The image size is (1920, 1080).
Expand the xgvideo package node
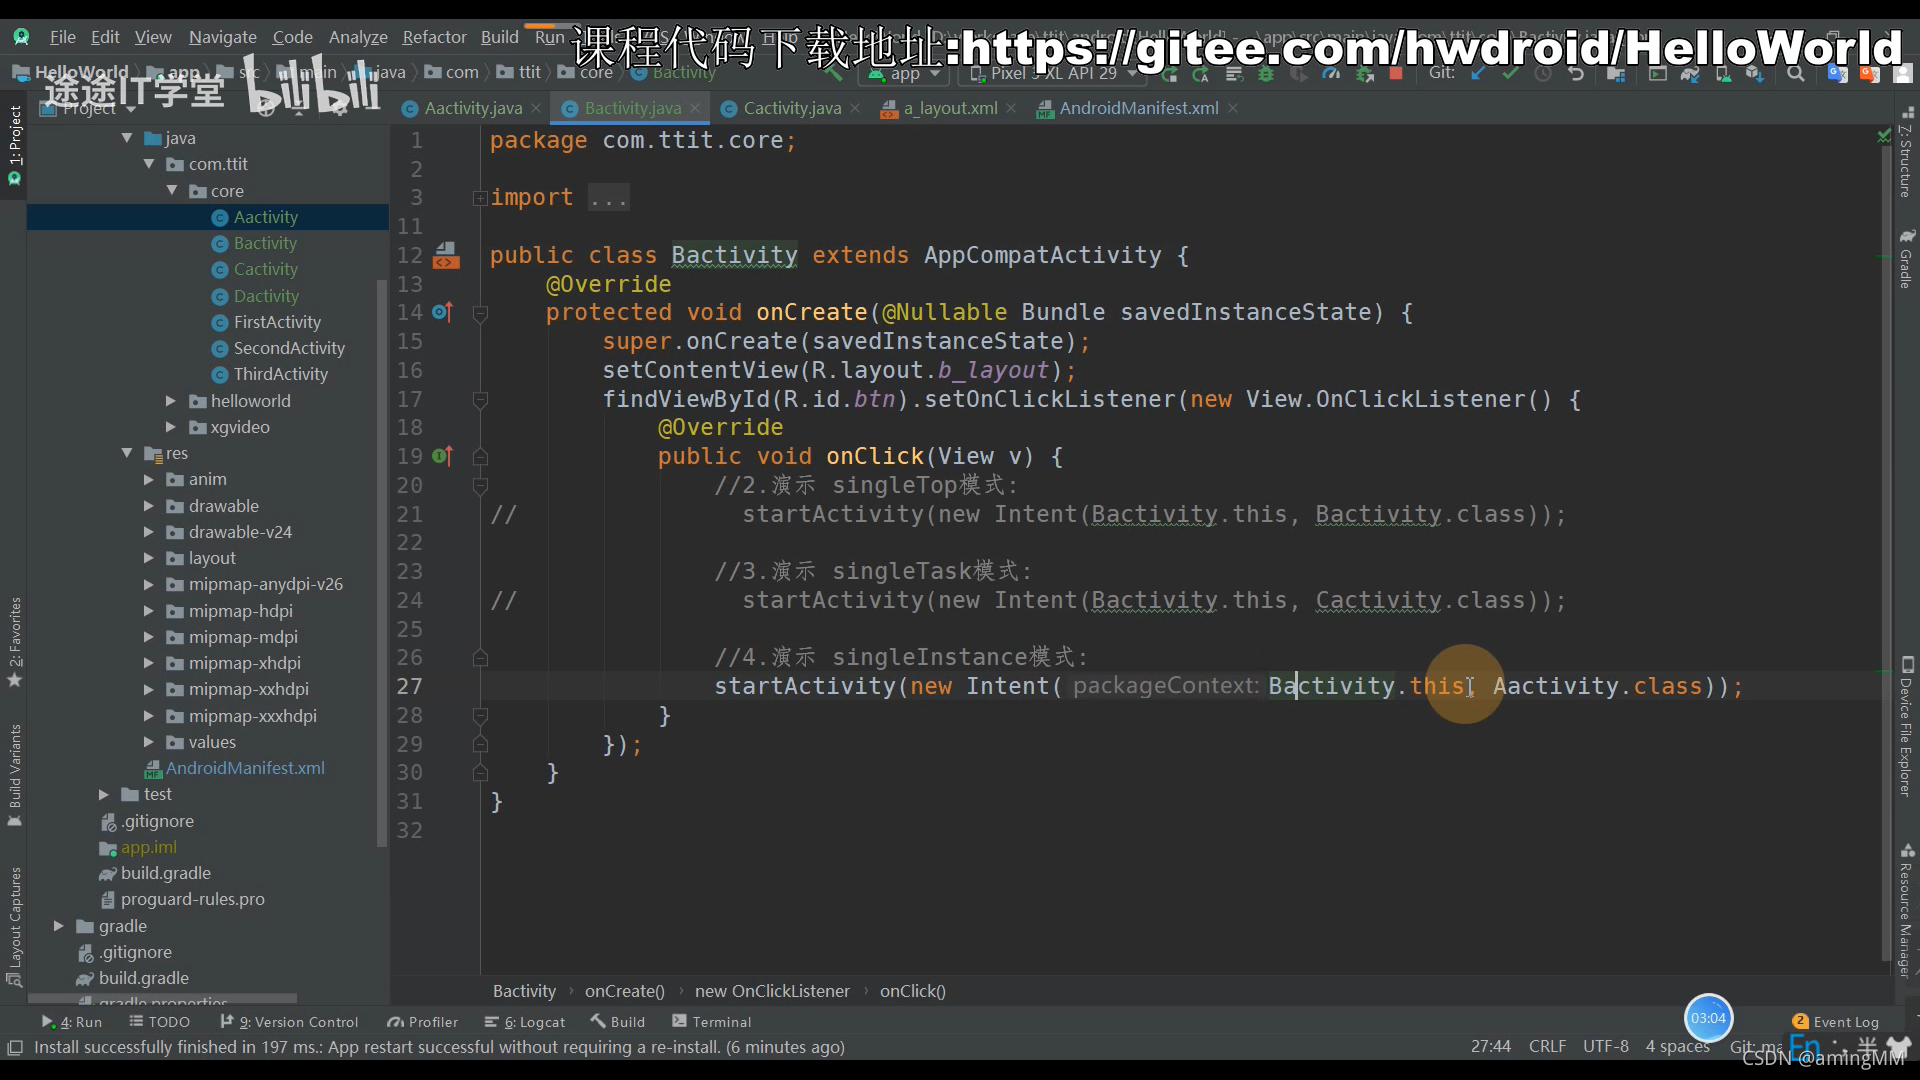coord(171,427)
